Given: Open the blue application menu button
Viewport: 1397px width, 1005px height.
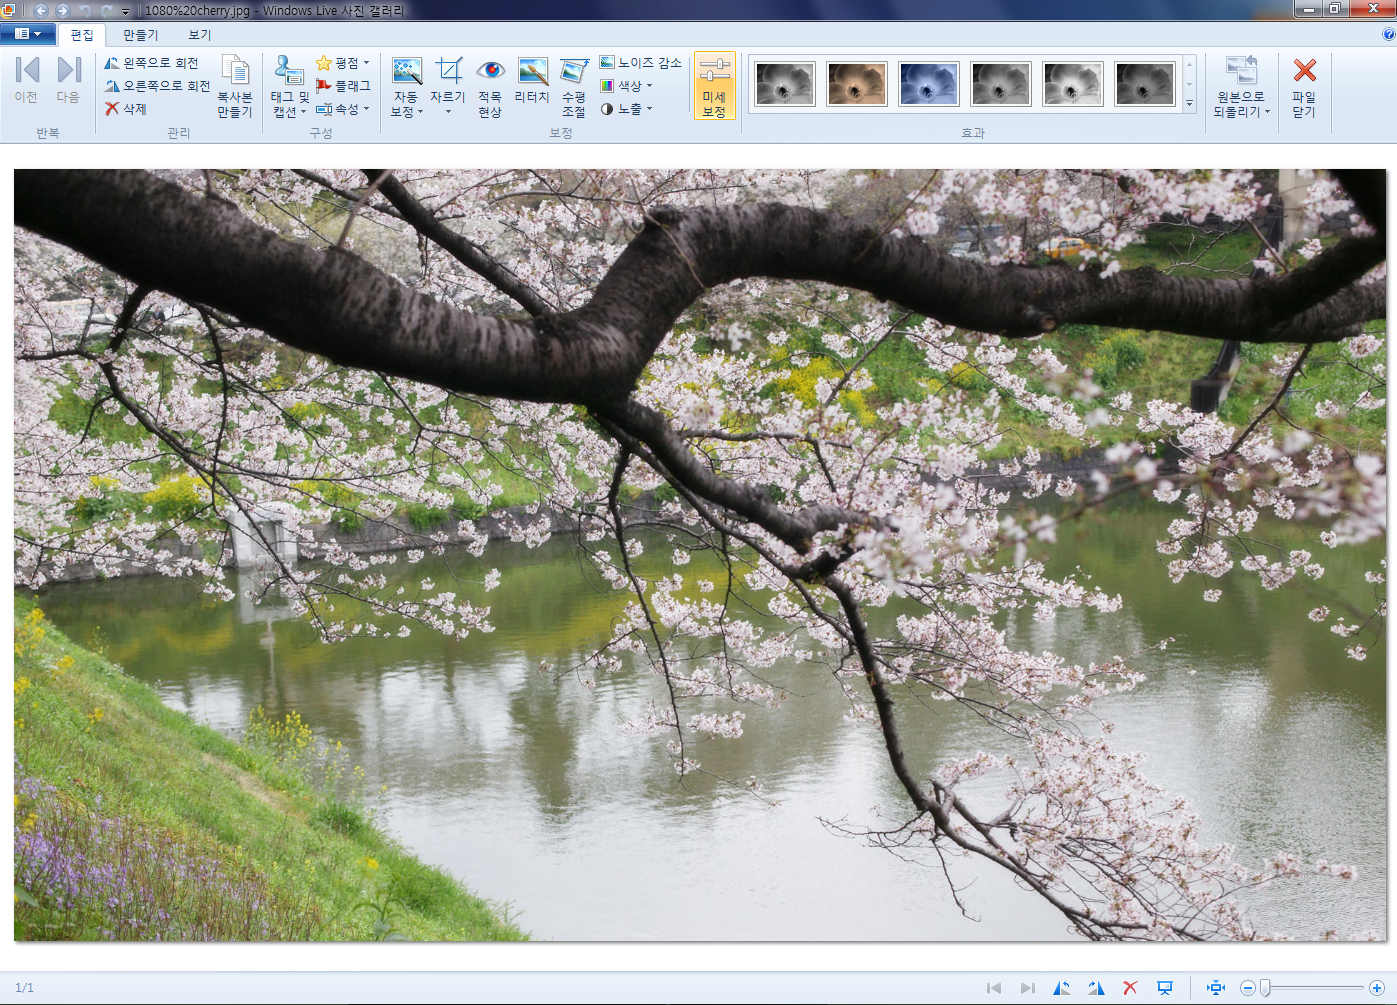Looking at the screenshot, I should (27, 34).
